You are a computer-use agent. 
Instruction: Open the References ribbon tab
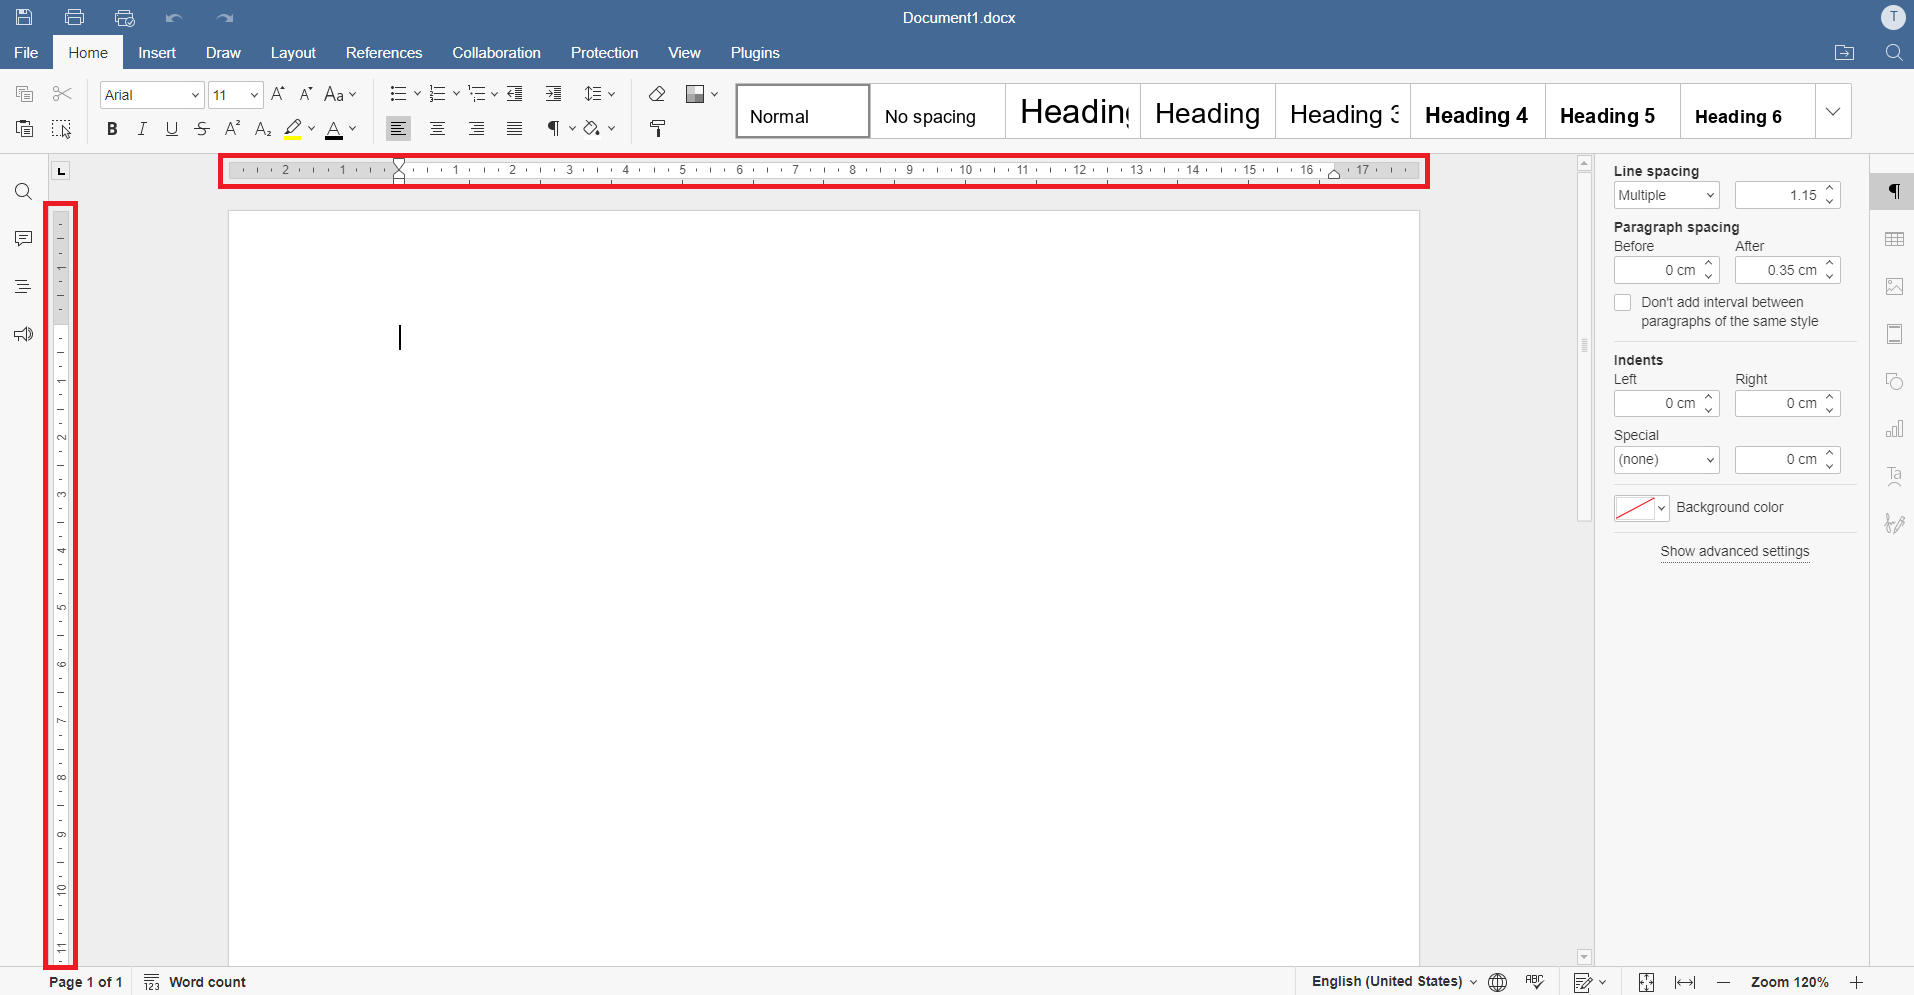click(x=384, y=52)
